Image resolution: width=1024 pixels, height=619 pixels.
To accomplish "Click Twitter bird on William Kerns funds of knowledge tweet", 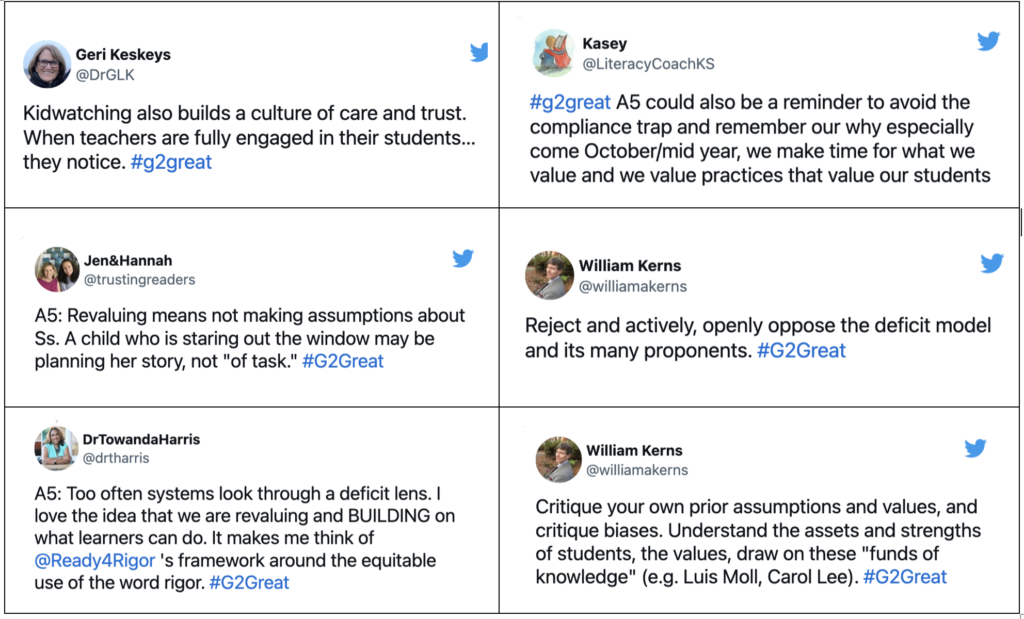I will pos(975,448).
